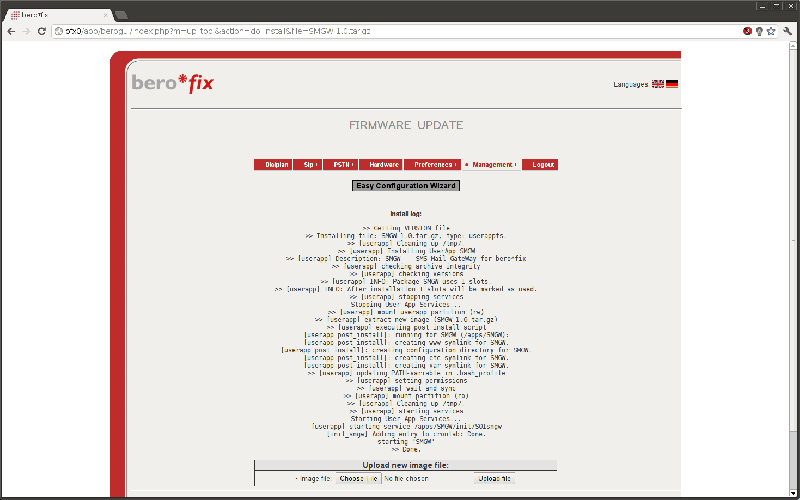Minimize the browser window
Viewport: 800px width, 500px height.
pos(763,6)
